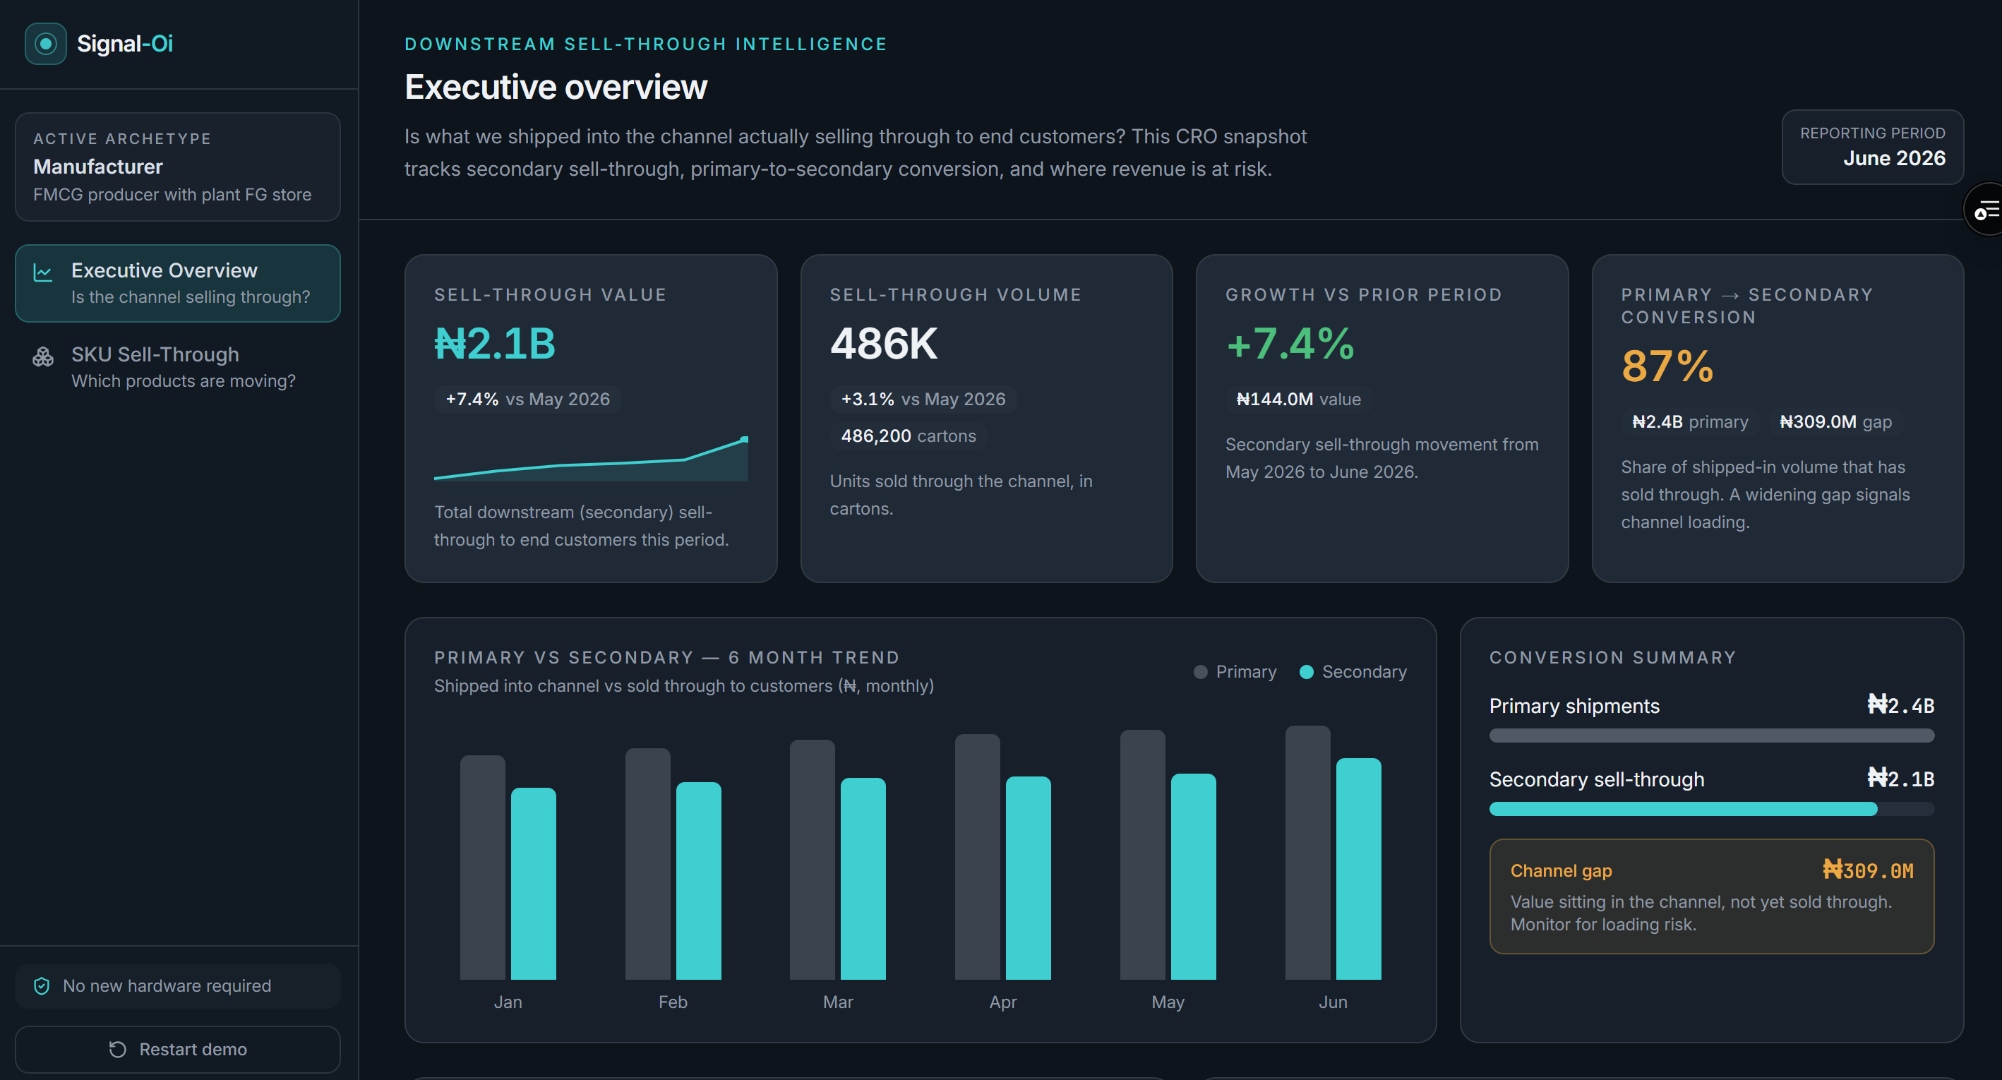Image resolution: width=2002 pixels, height=1080 pixels.
Task: Open the Reporting Period June 2026 box
Action: tap(1872, 147)
